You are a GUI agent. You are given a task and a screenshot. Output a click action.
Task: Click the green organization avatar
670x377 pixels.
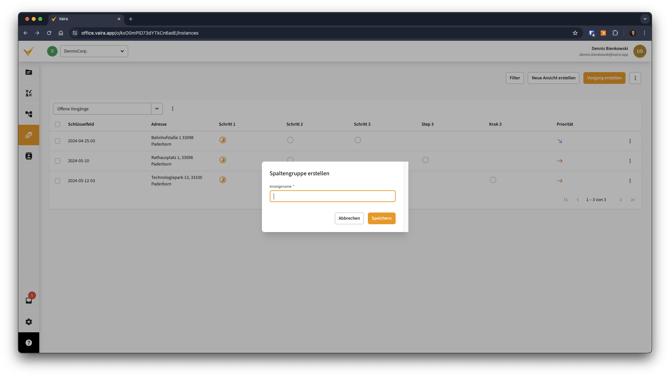tap(52, 51)
